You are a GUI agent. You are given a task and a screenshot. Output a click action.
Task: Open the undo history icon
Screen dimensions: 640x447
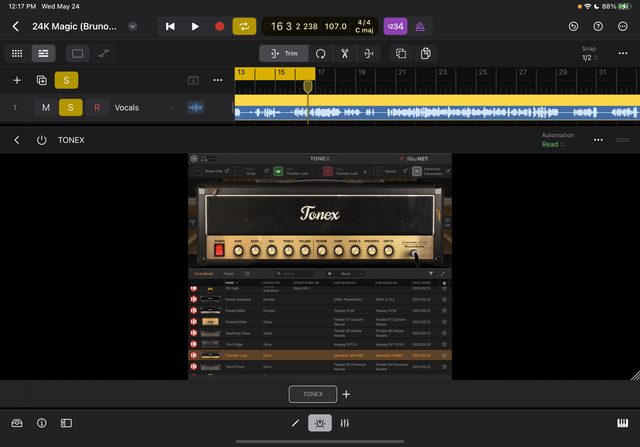pos(573,27)
